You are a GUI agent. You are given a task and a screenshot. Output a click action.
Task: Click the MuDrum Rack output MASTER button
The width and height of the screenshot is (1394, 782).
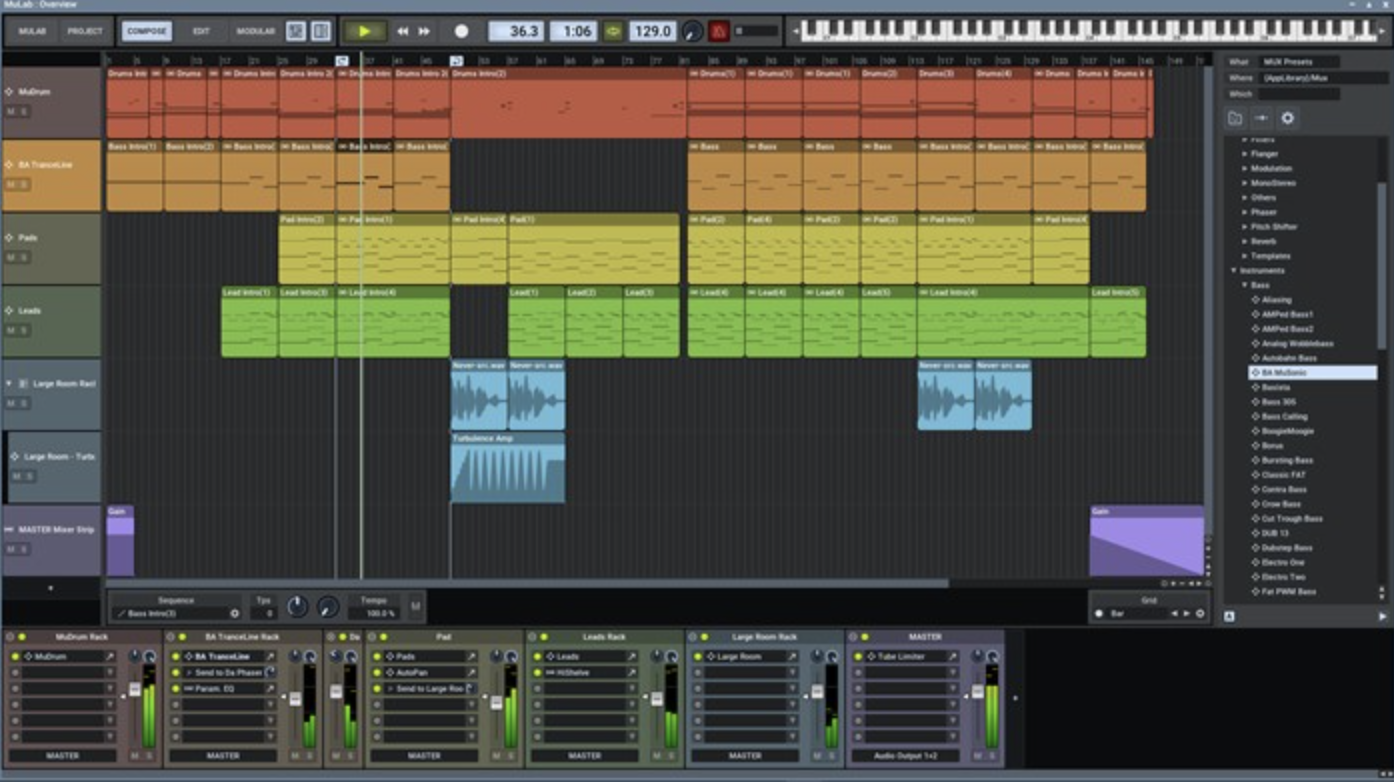click(62, 756)
